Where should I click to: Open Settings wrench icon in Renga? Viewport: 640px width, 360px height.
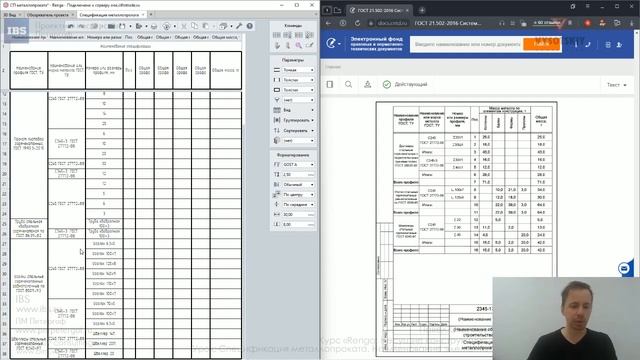pyautogui.click(x=239, y=26)
